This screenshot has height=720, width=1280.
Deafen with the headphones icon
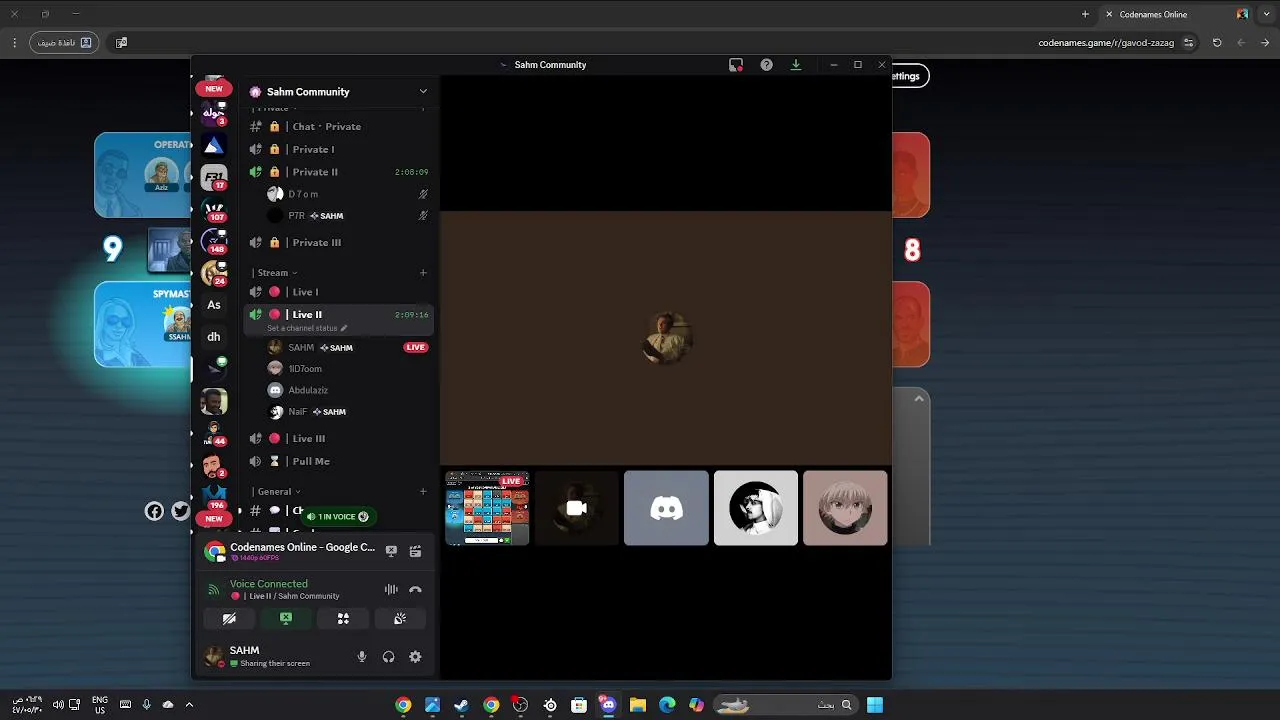coord(388,657)
